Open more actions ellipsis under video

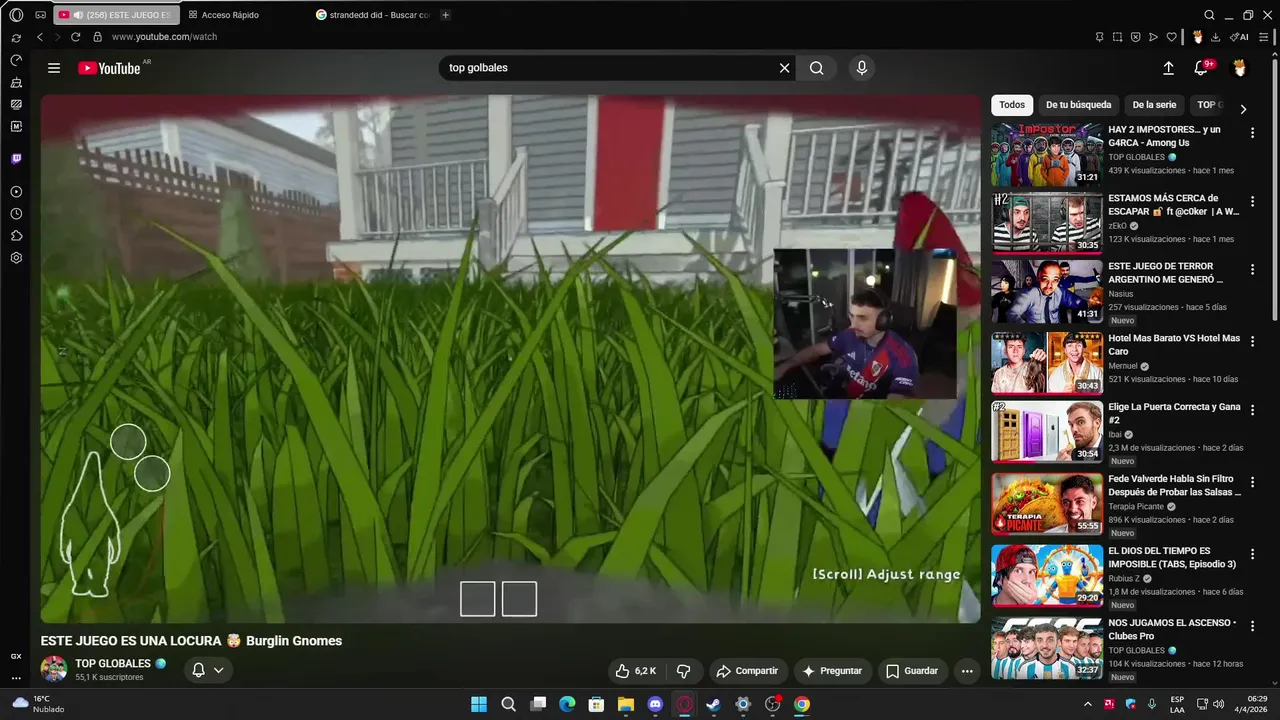[967, 671]
